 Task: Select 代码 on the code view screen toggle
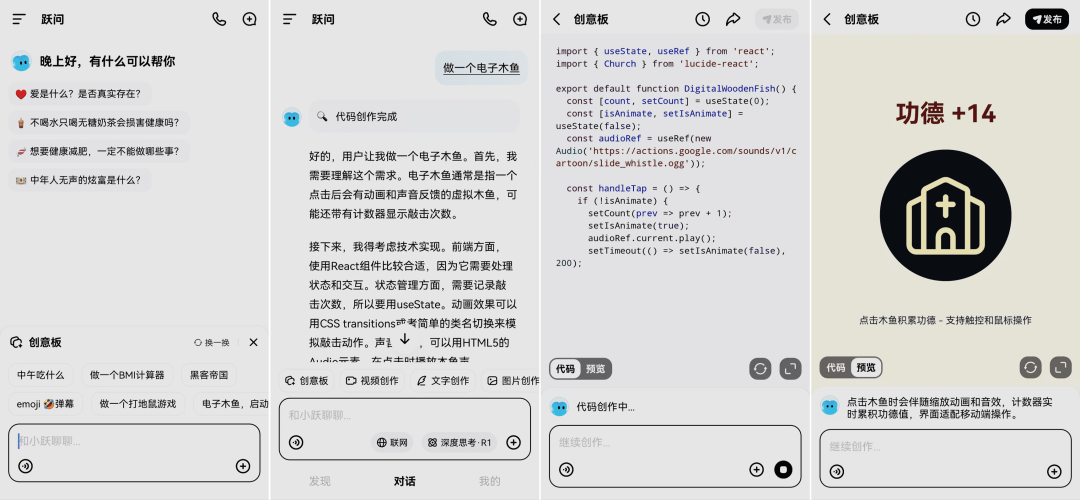(x=565, y=368)
